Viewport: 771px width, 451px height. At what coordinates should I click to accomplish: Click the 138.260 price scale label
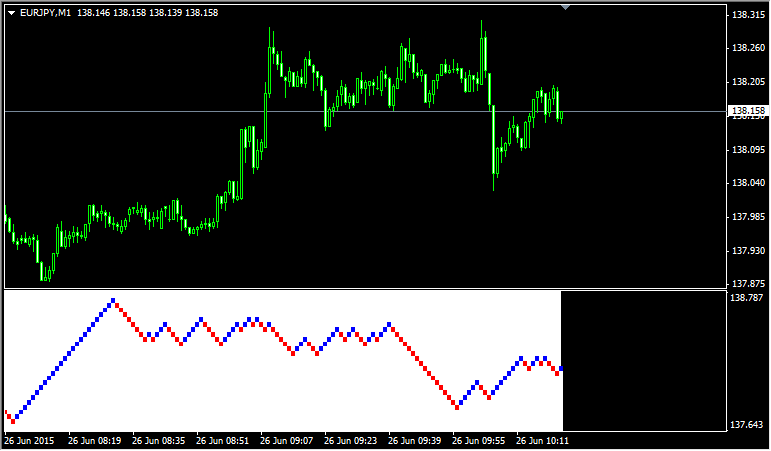[x=748, y=48]
